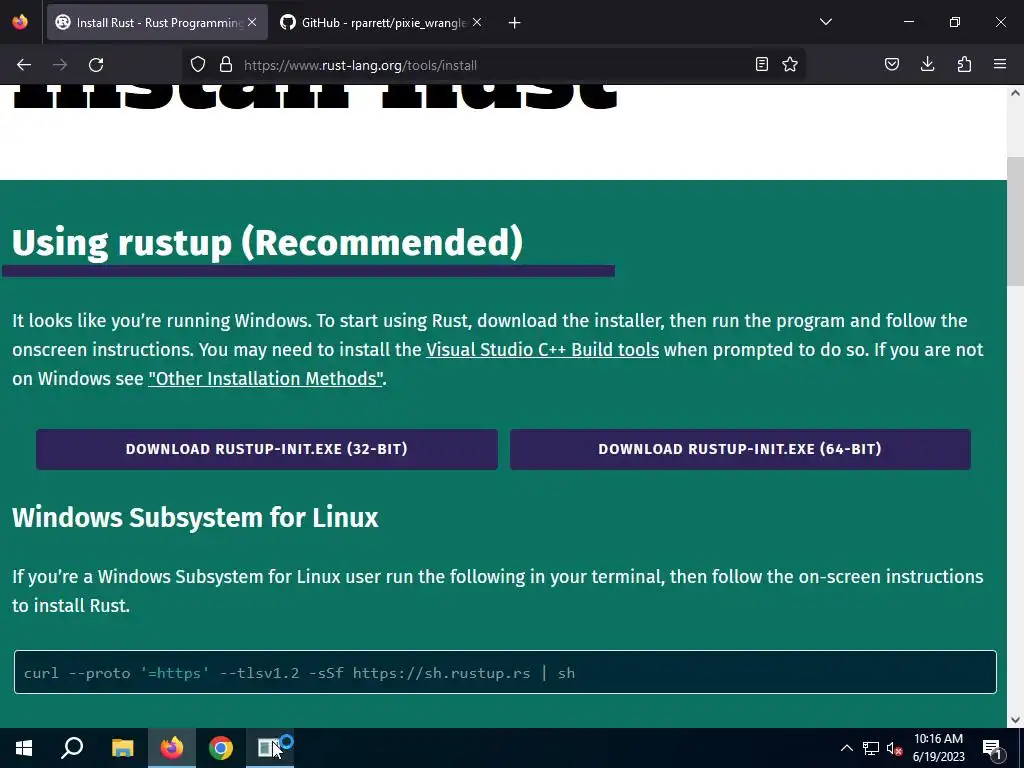Open Firefox application hamburger menu

[x=1000, y=64]
